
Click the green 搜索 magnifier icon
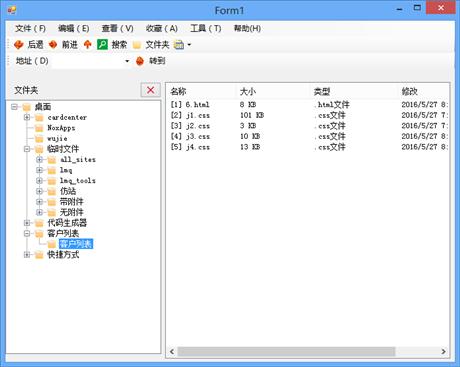(102, 44)
